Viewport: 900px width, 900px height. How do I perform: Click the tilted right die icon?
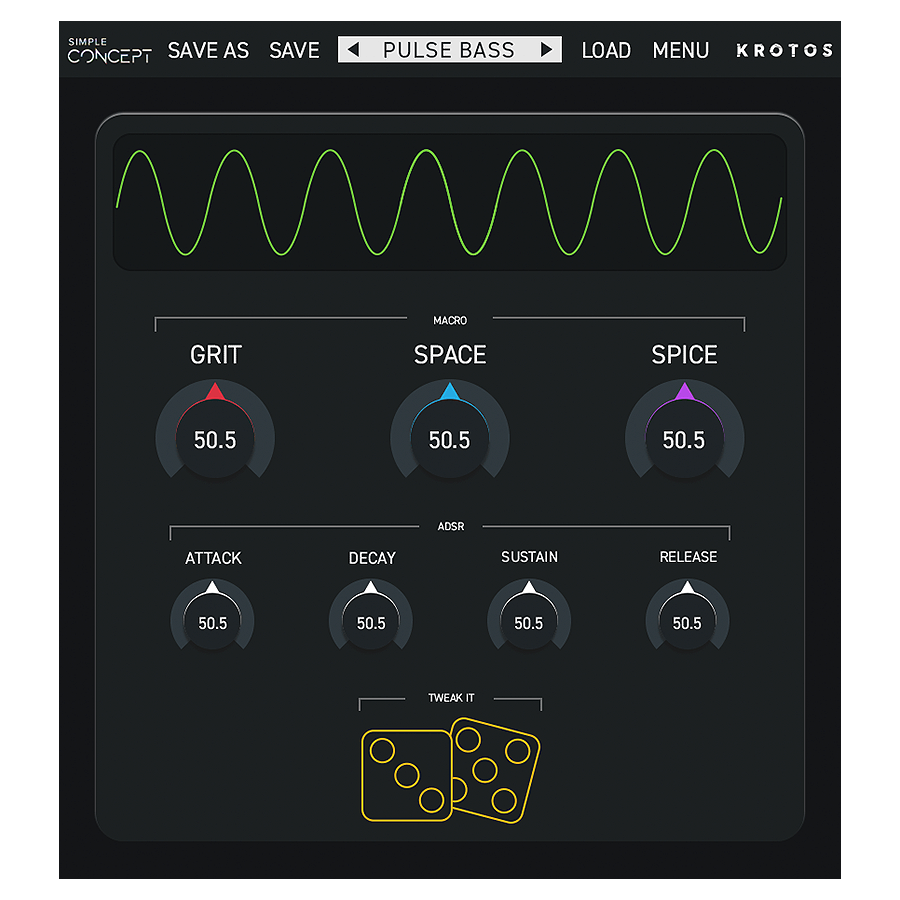tap(496, 770)
